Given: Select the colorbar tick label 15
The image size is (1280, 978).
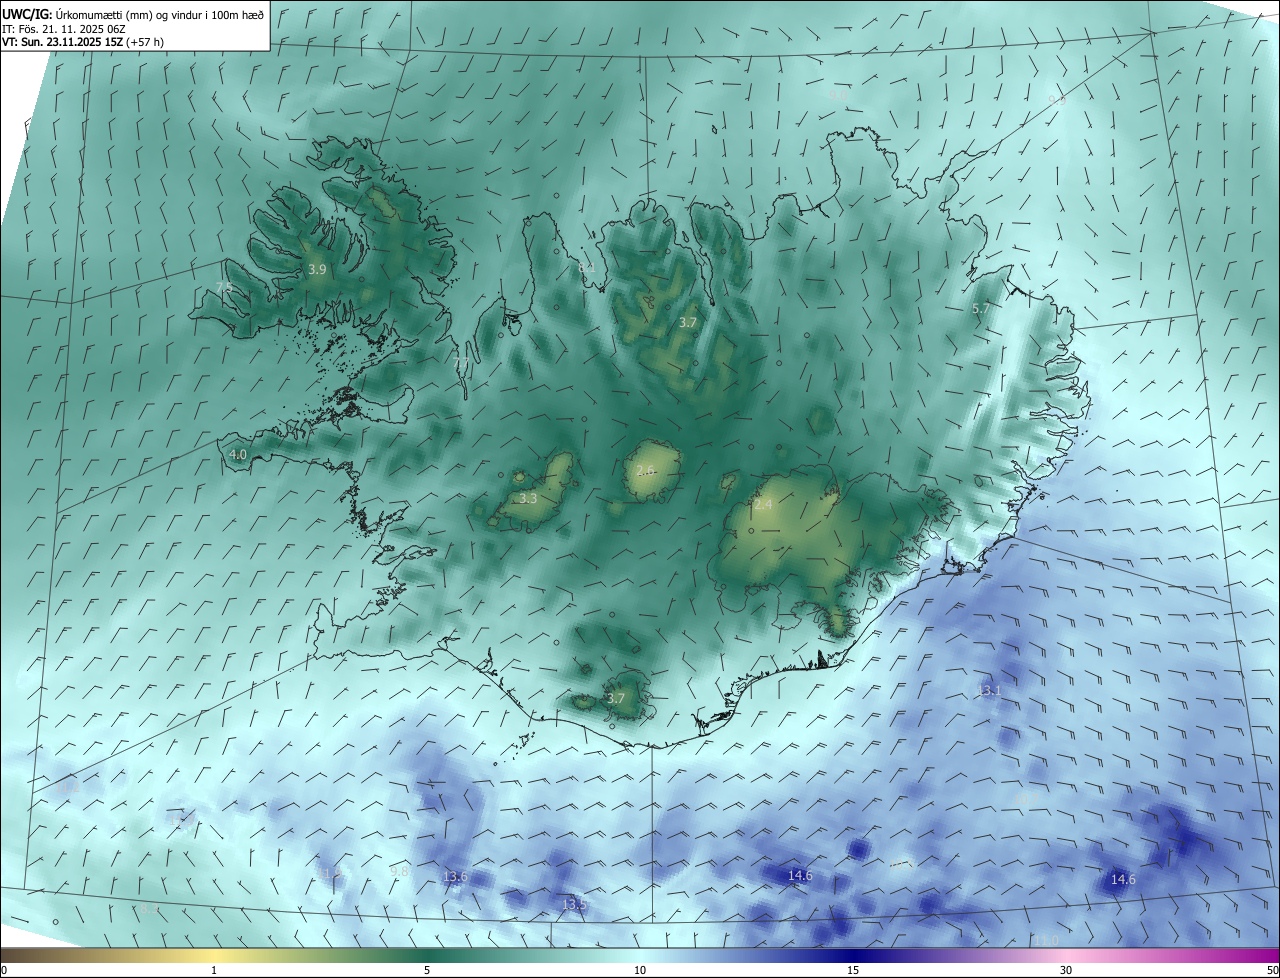Looking at the screenshot, I should tap(853, 970).
